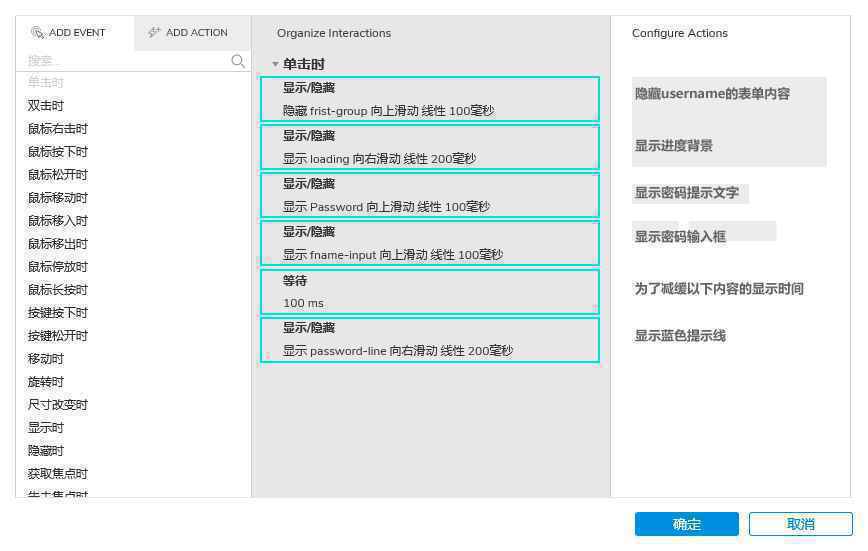Choose the 获取焦点时 event

coord(58,473)
